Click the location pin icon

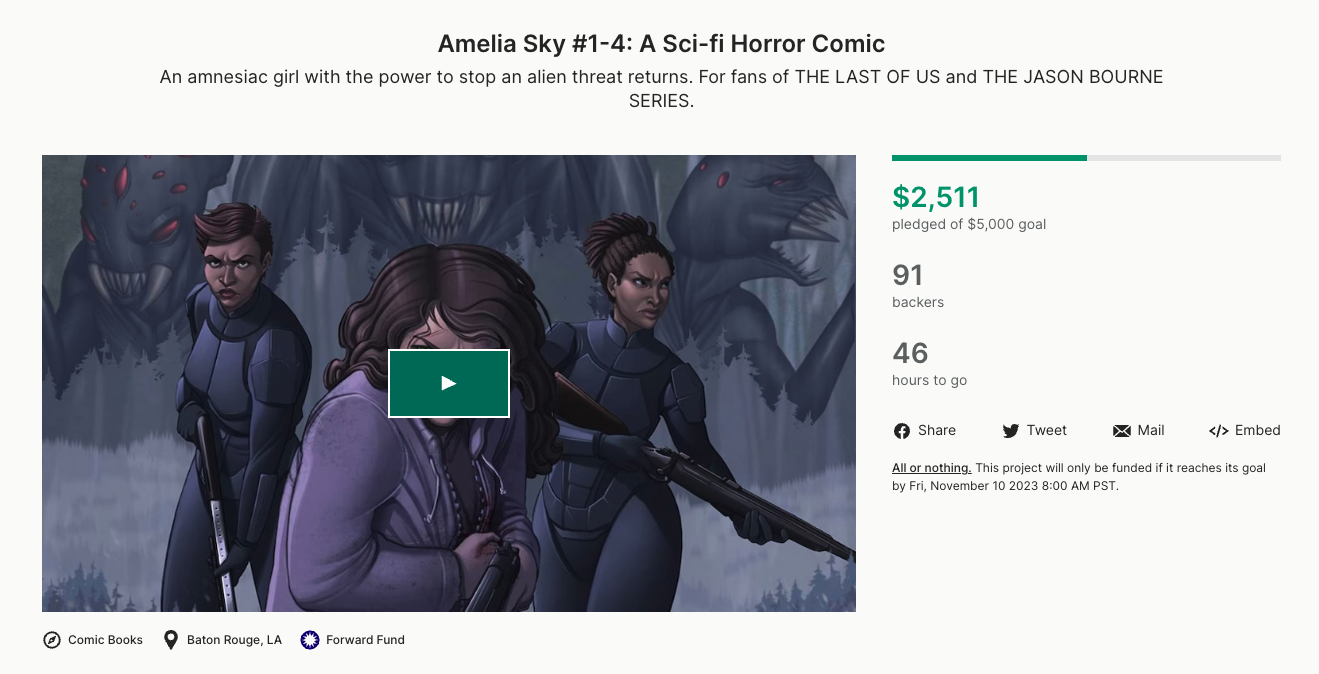[171, 640]
